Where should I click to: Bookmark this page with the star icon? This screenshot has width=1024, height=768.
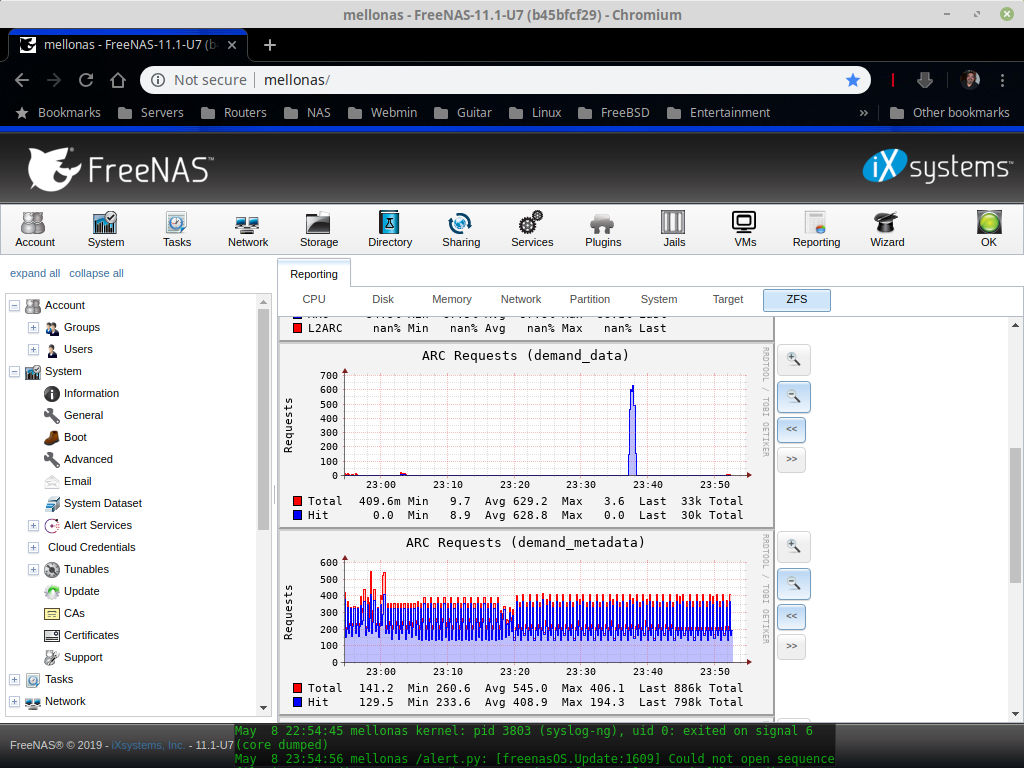[852, 80]
